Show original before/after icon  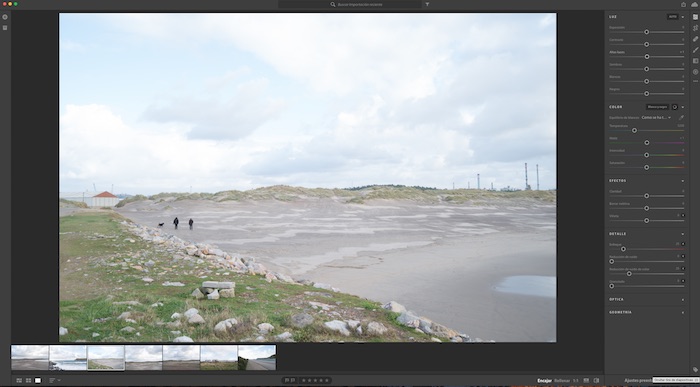pos(596,380)
